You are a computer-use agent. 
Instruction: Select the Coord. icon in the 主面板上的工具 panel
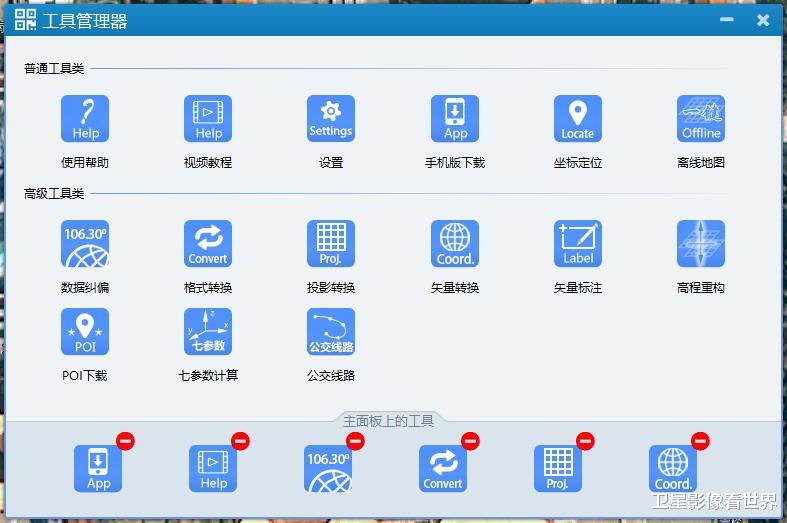click(x=673, y=468)
